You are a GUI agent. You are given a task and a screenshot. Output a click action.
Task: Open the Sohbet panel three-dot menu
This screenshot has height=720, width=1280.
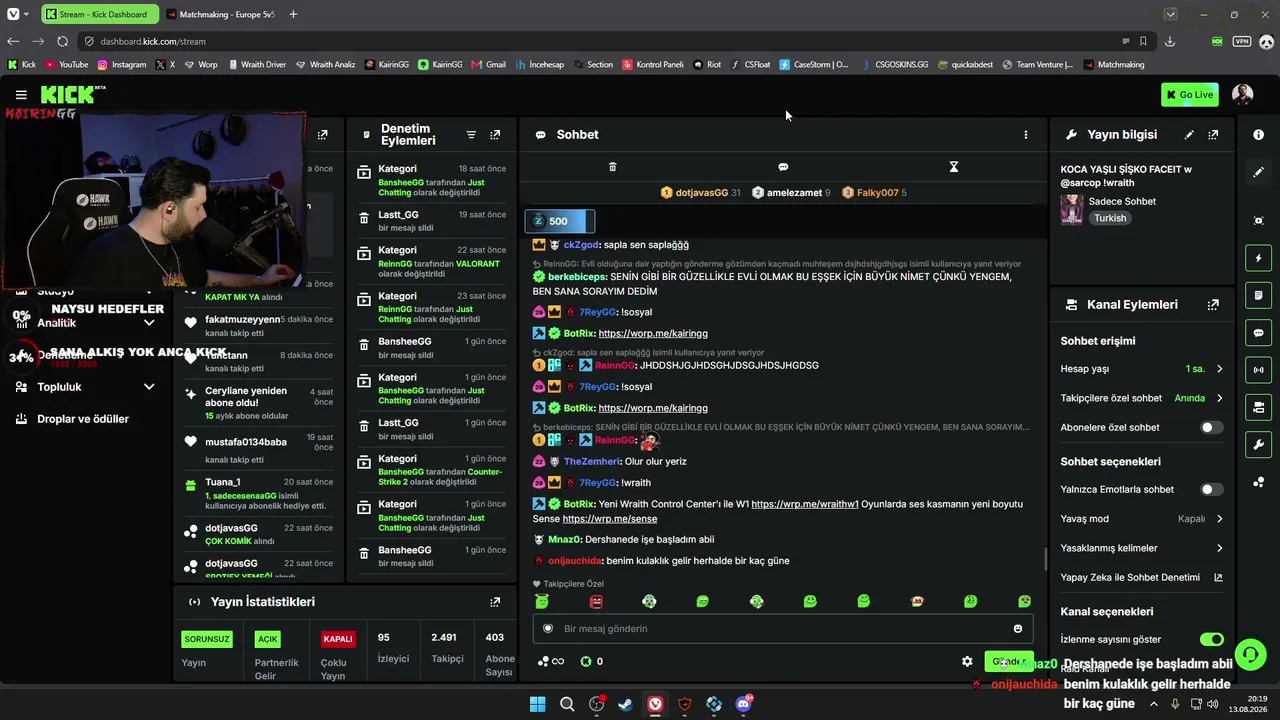tap(1025, 135)
